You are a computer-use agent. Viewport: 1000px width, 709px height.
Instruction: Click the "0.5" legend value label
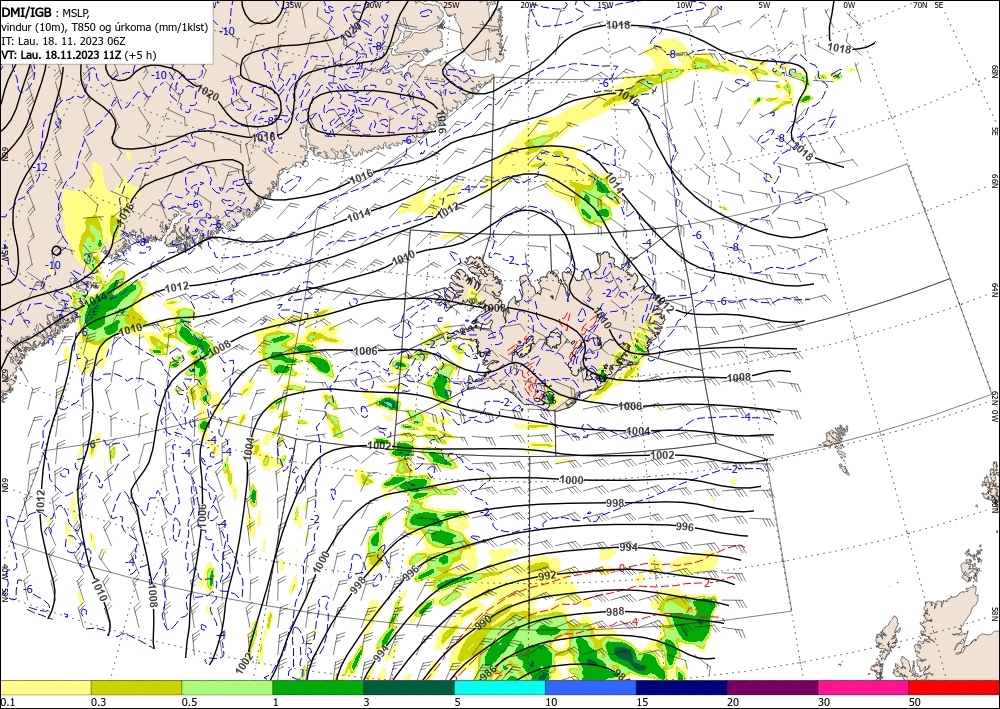[x=189, y=702]
